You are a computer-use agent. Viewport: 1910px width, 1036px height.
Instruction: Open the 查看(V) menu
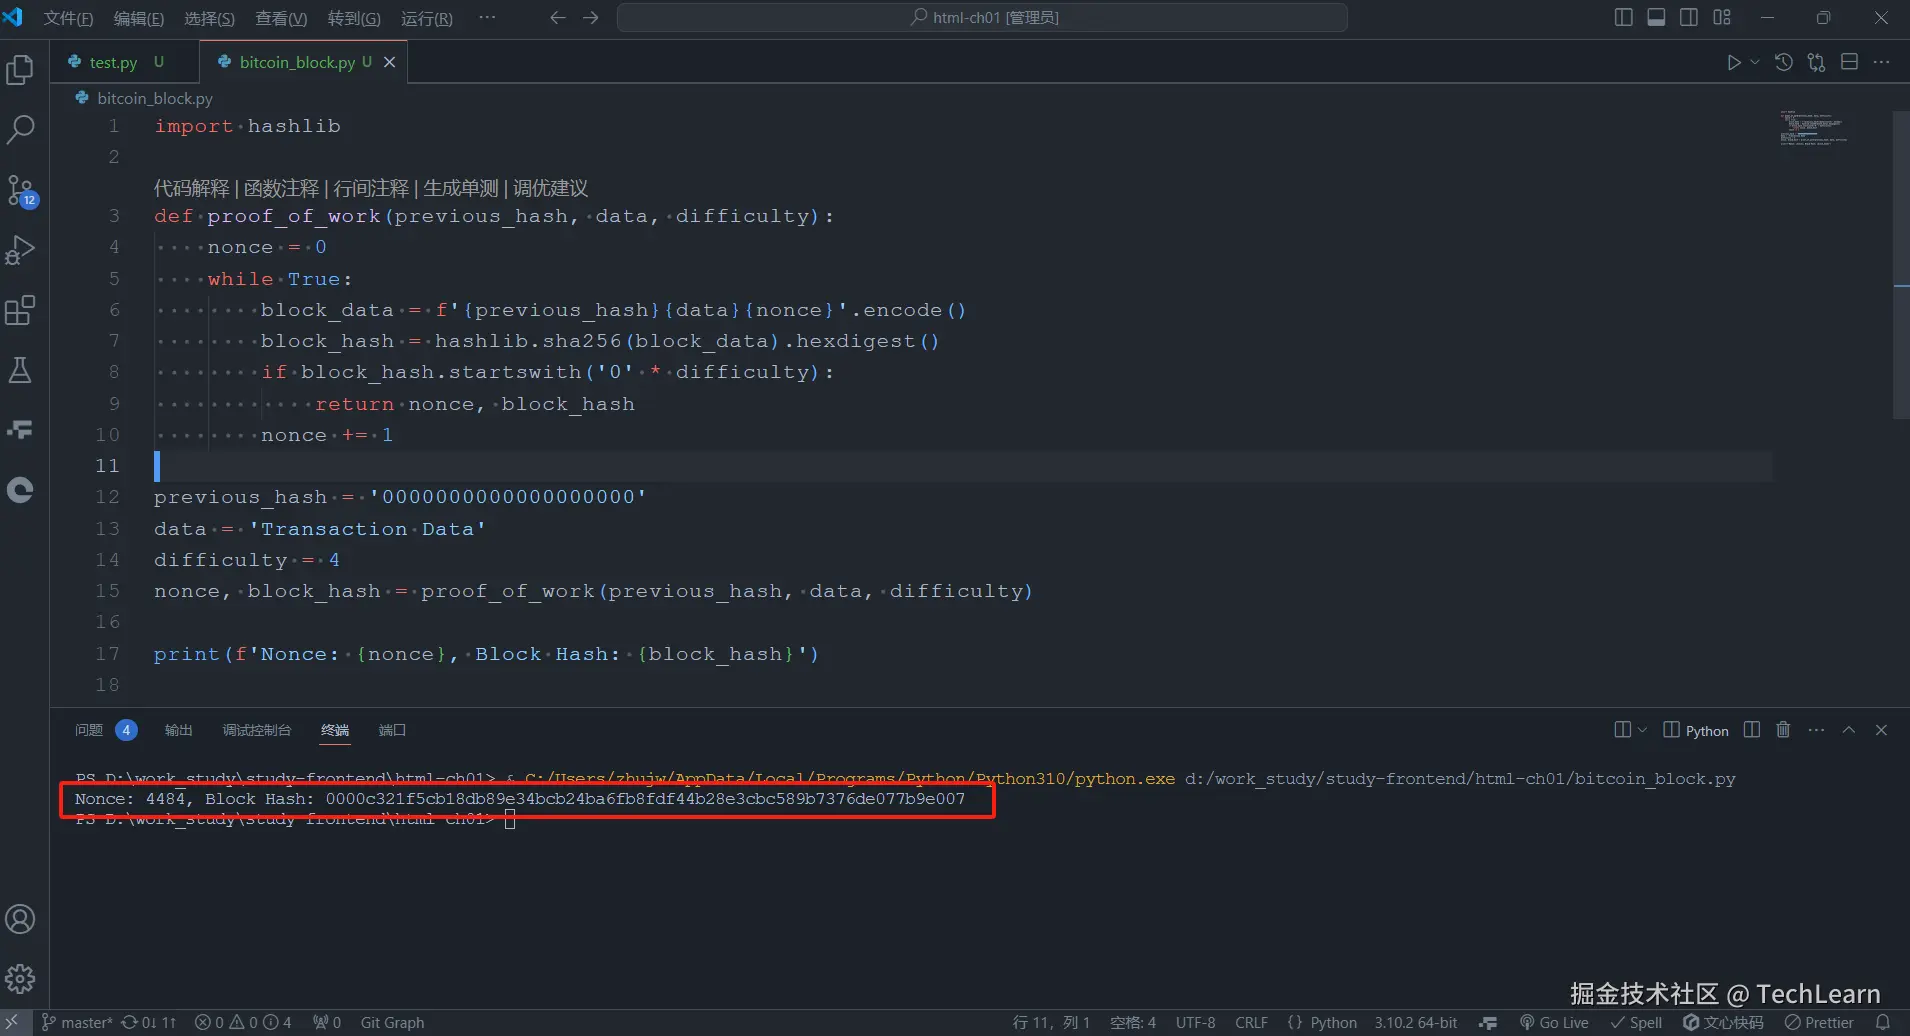(x=281, y=18)
